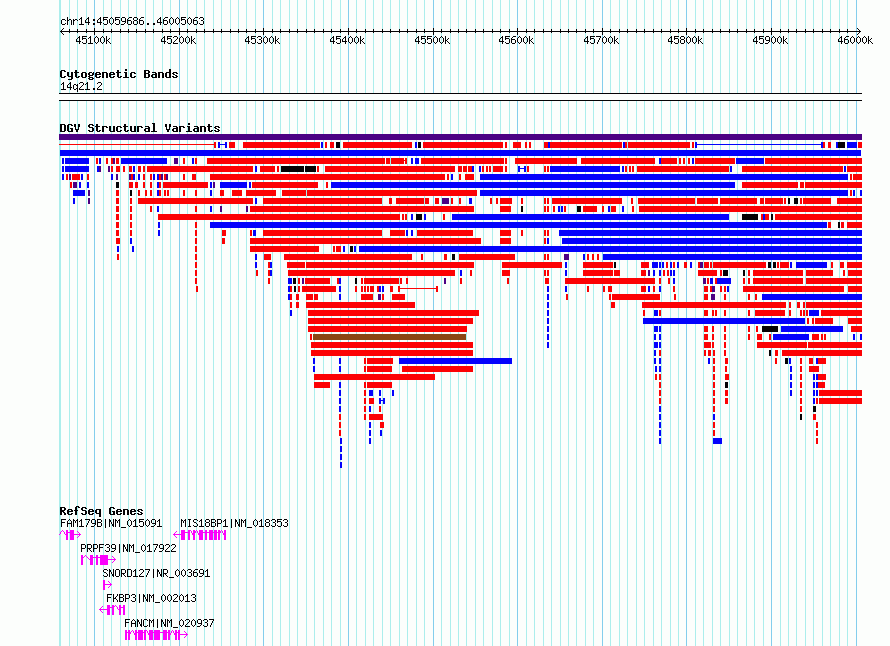
Task: Click the 45300k ruler label
Action: click(262, 40)
